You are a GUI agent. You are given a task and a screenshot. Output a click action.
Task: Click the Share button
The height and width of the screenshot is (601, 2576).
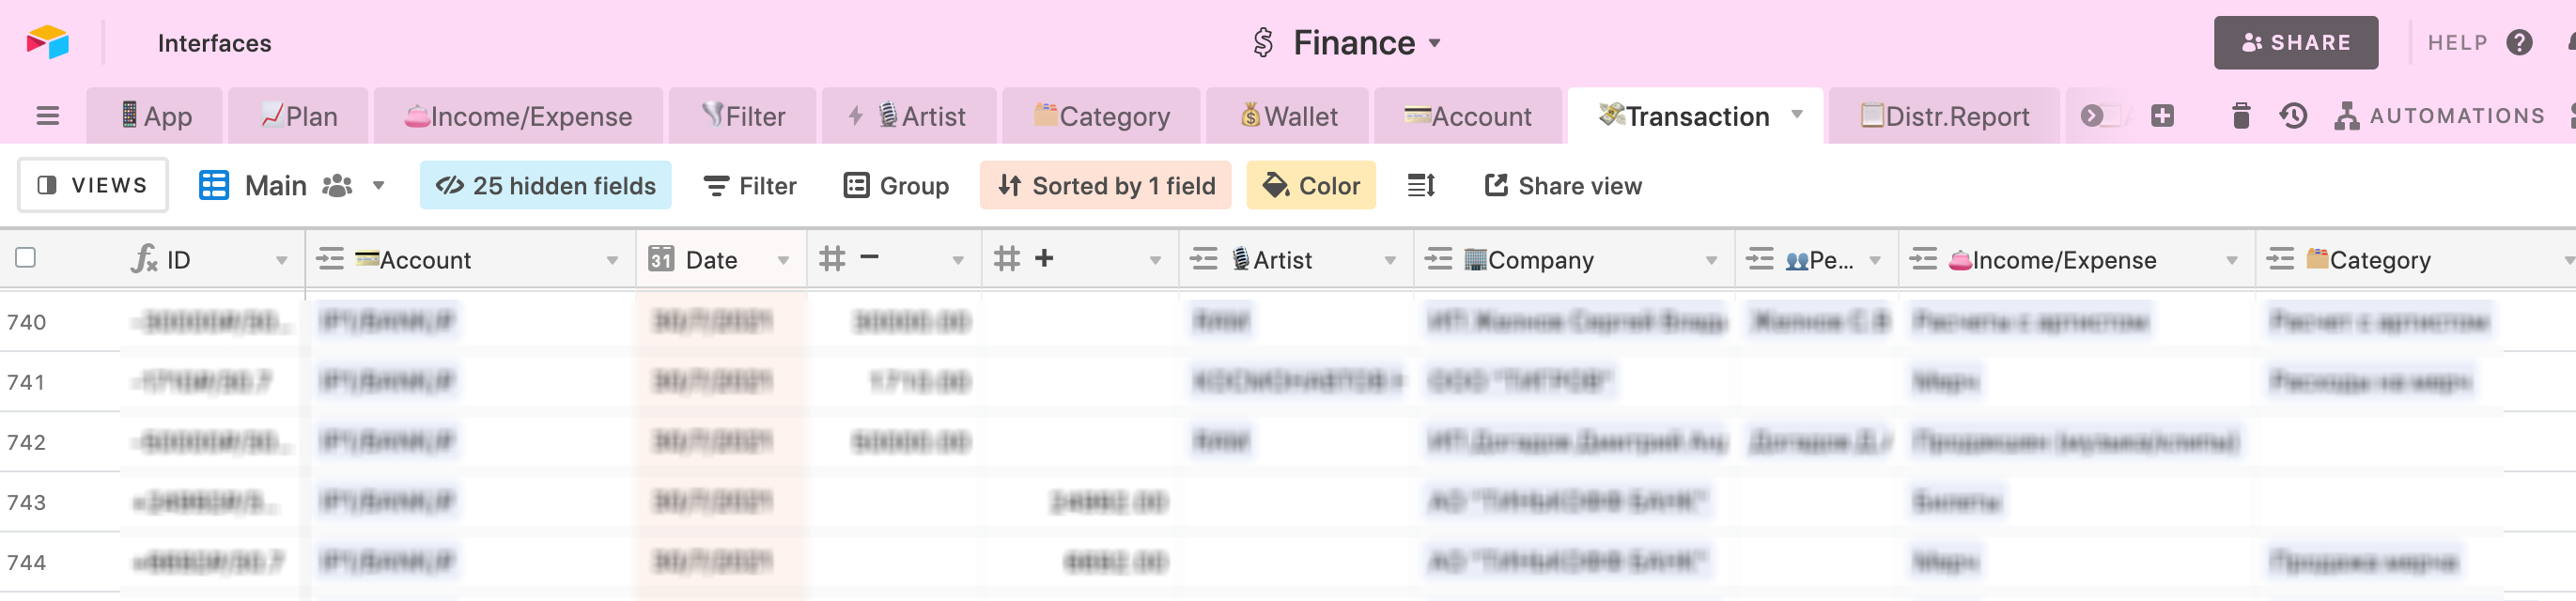[2295, 42]
